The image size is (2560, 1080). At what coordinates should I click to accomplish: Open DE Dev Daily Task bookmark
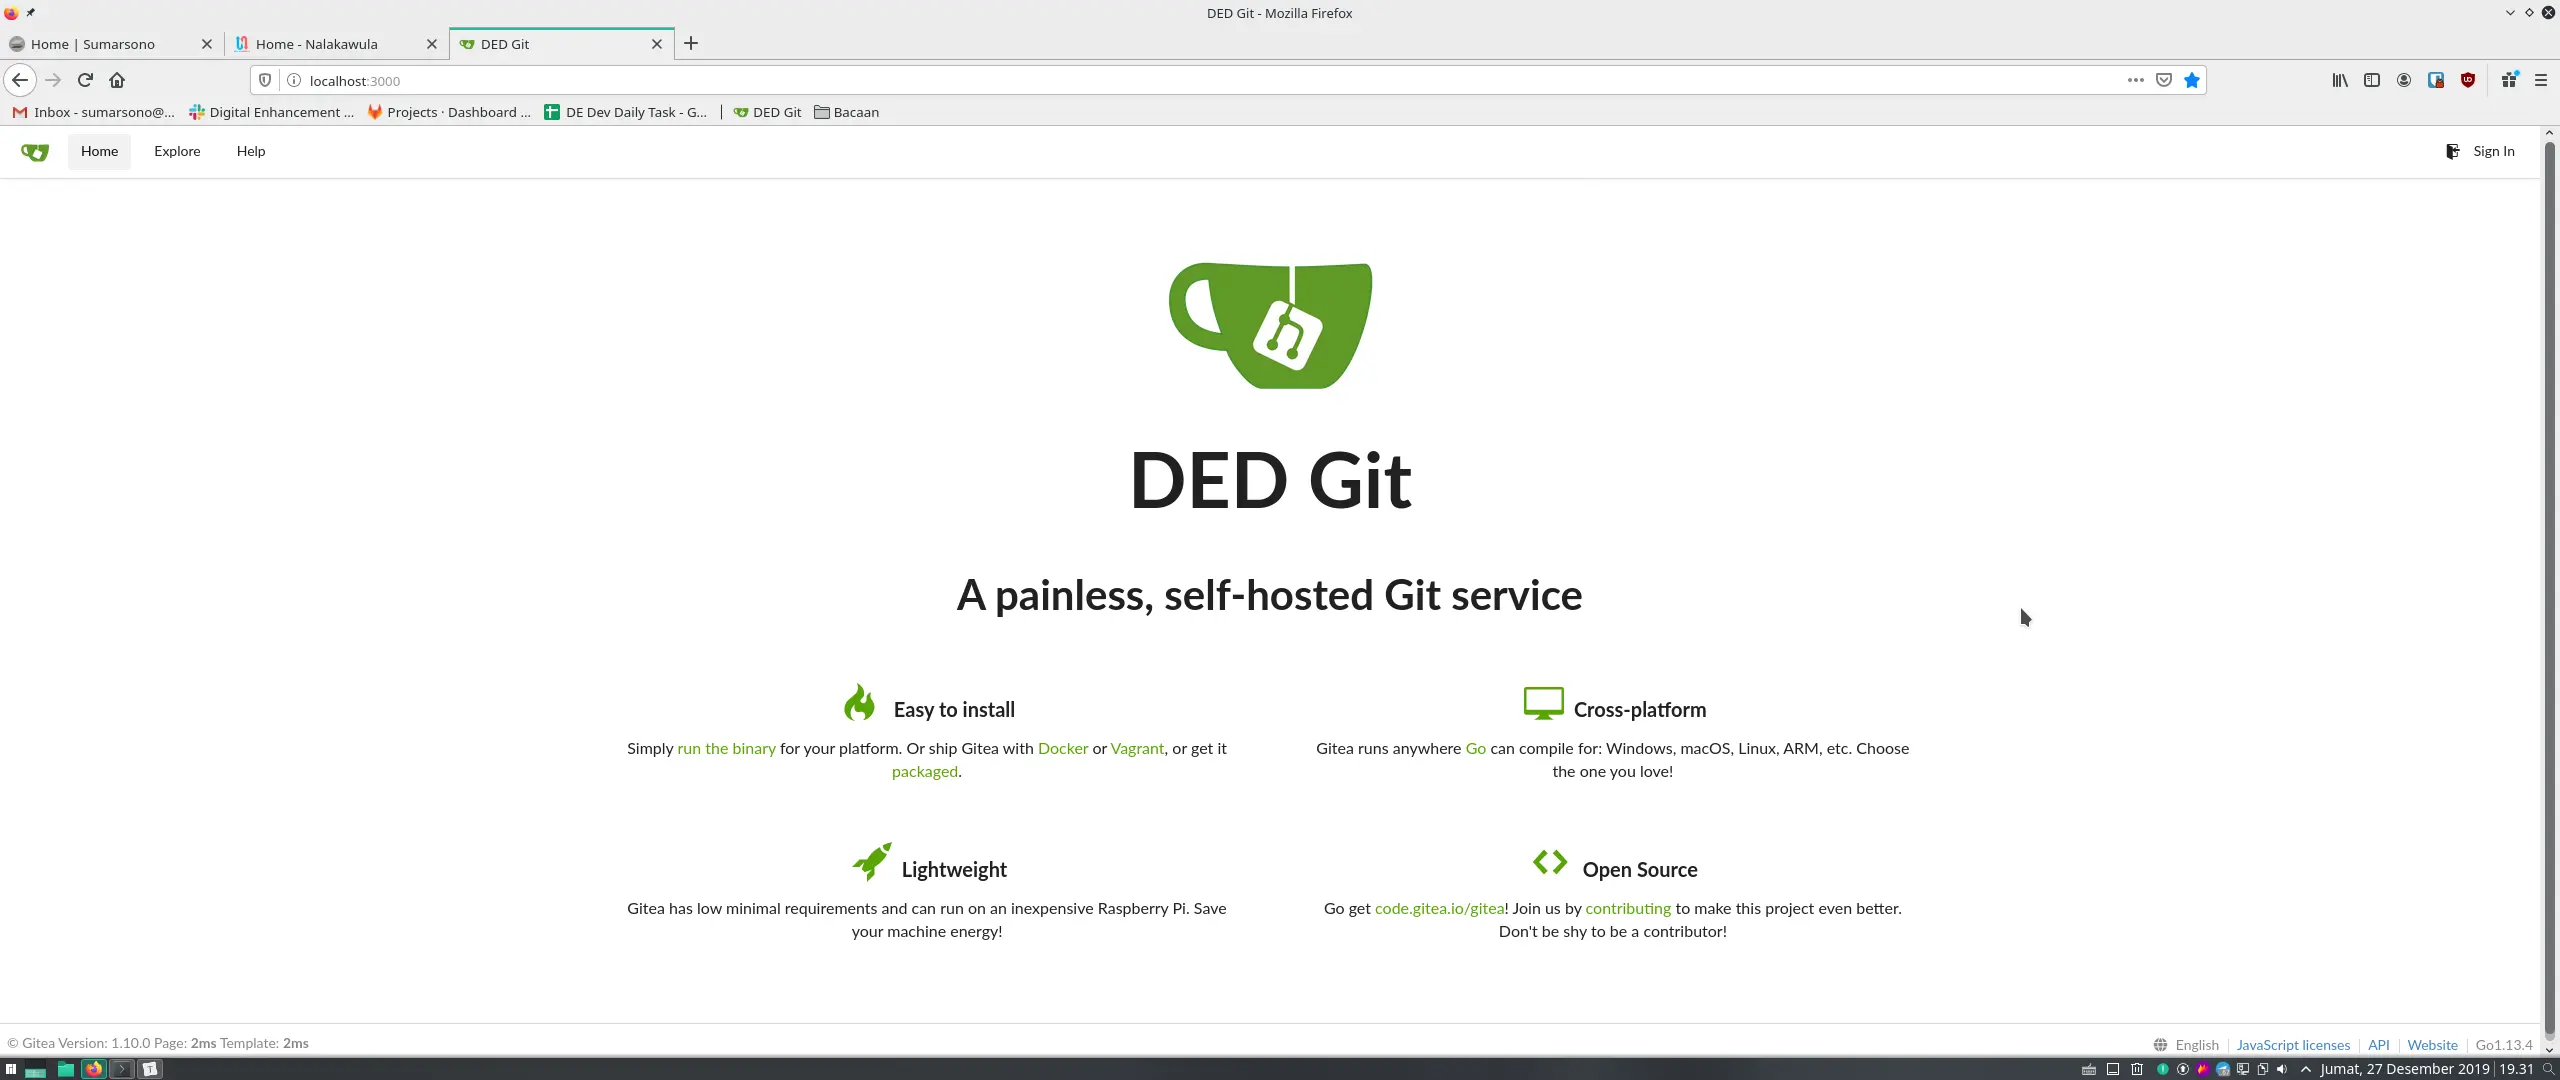pos(626,112)
